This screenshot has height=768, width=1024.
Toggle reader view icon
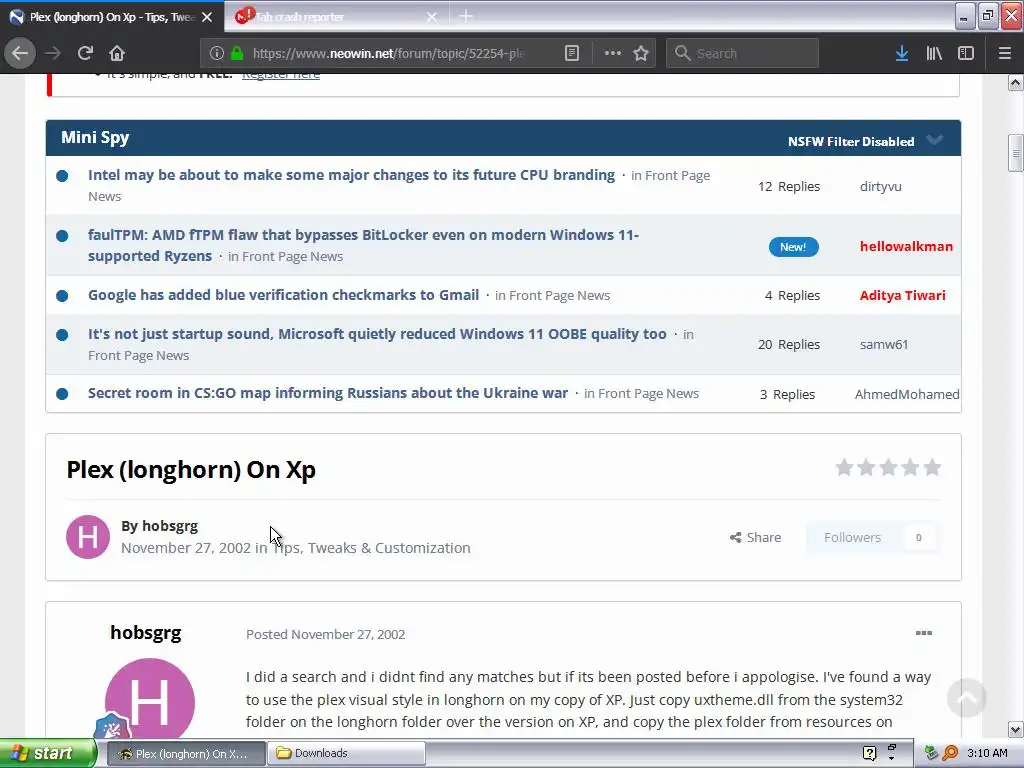(x=571, y=54)
